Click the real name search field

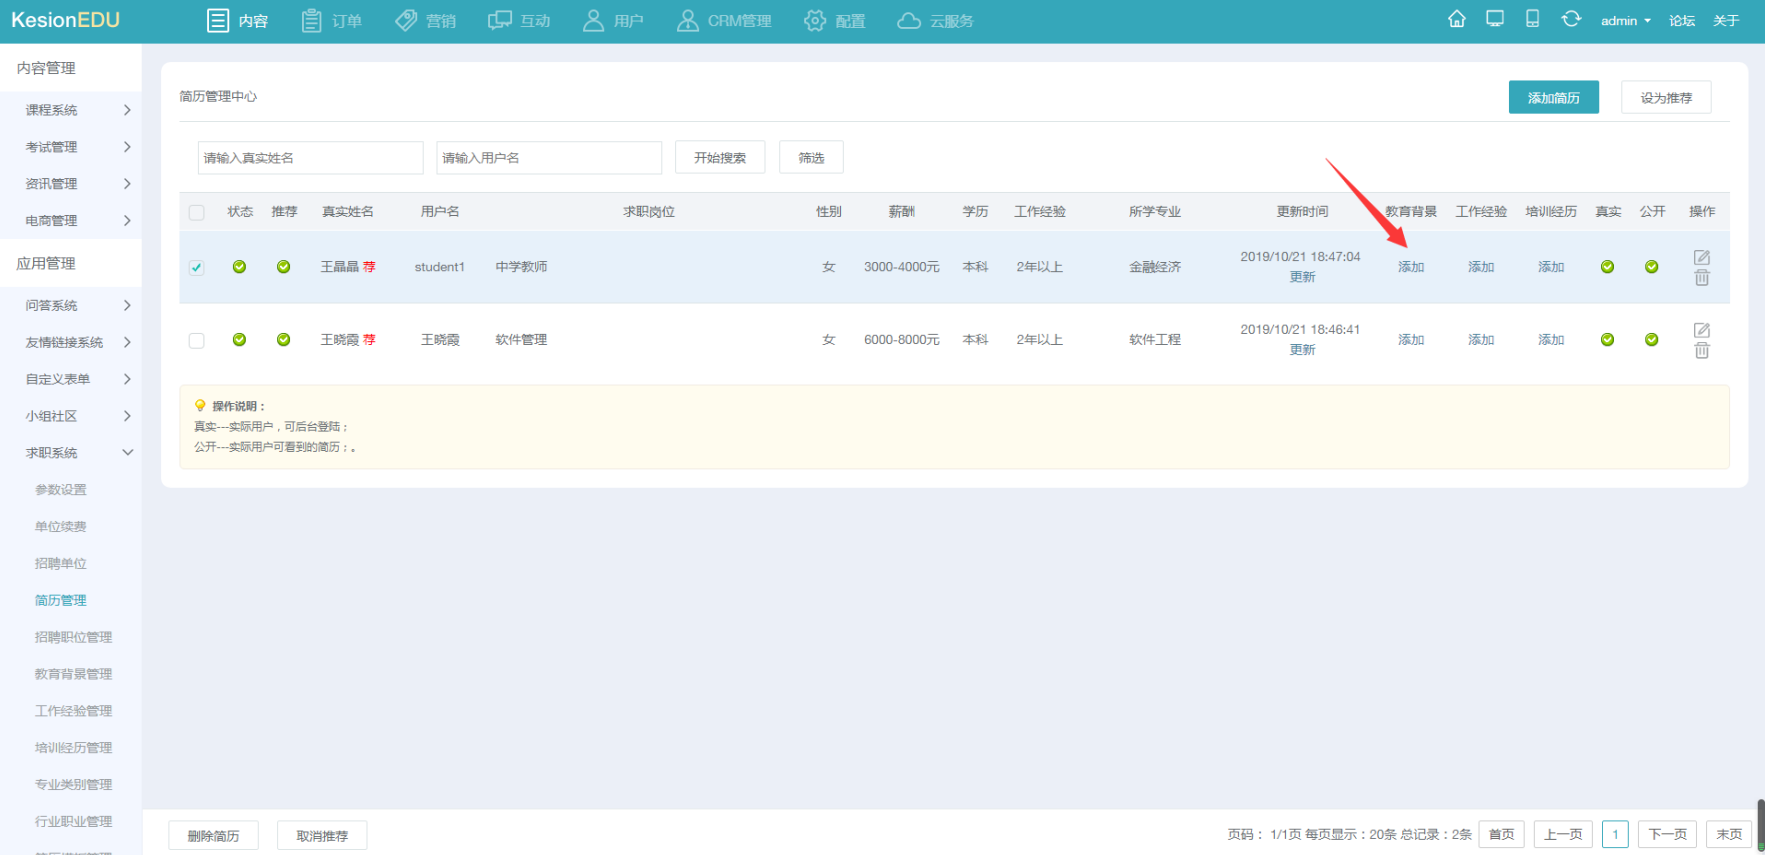tap(310, 158)
